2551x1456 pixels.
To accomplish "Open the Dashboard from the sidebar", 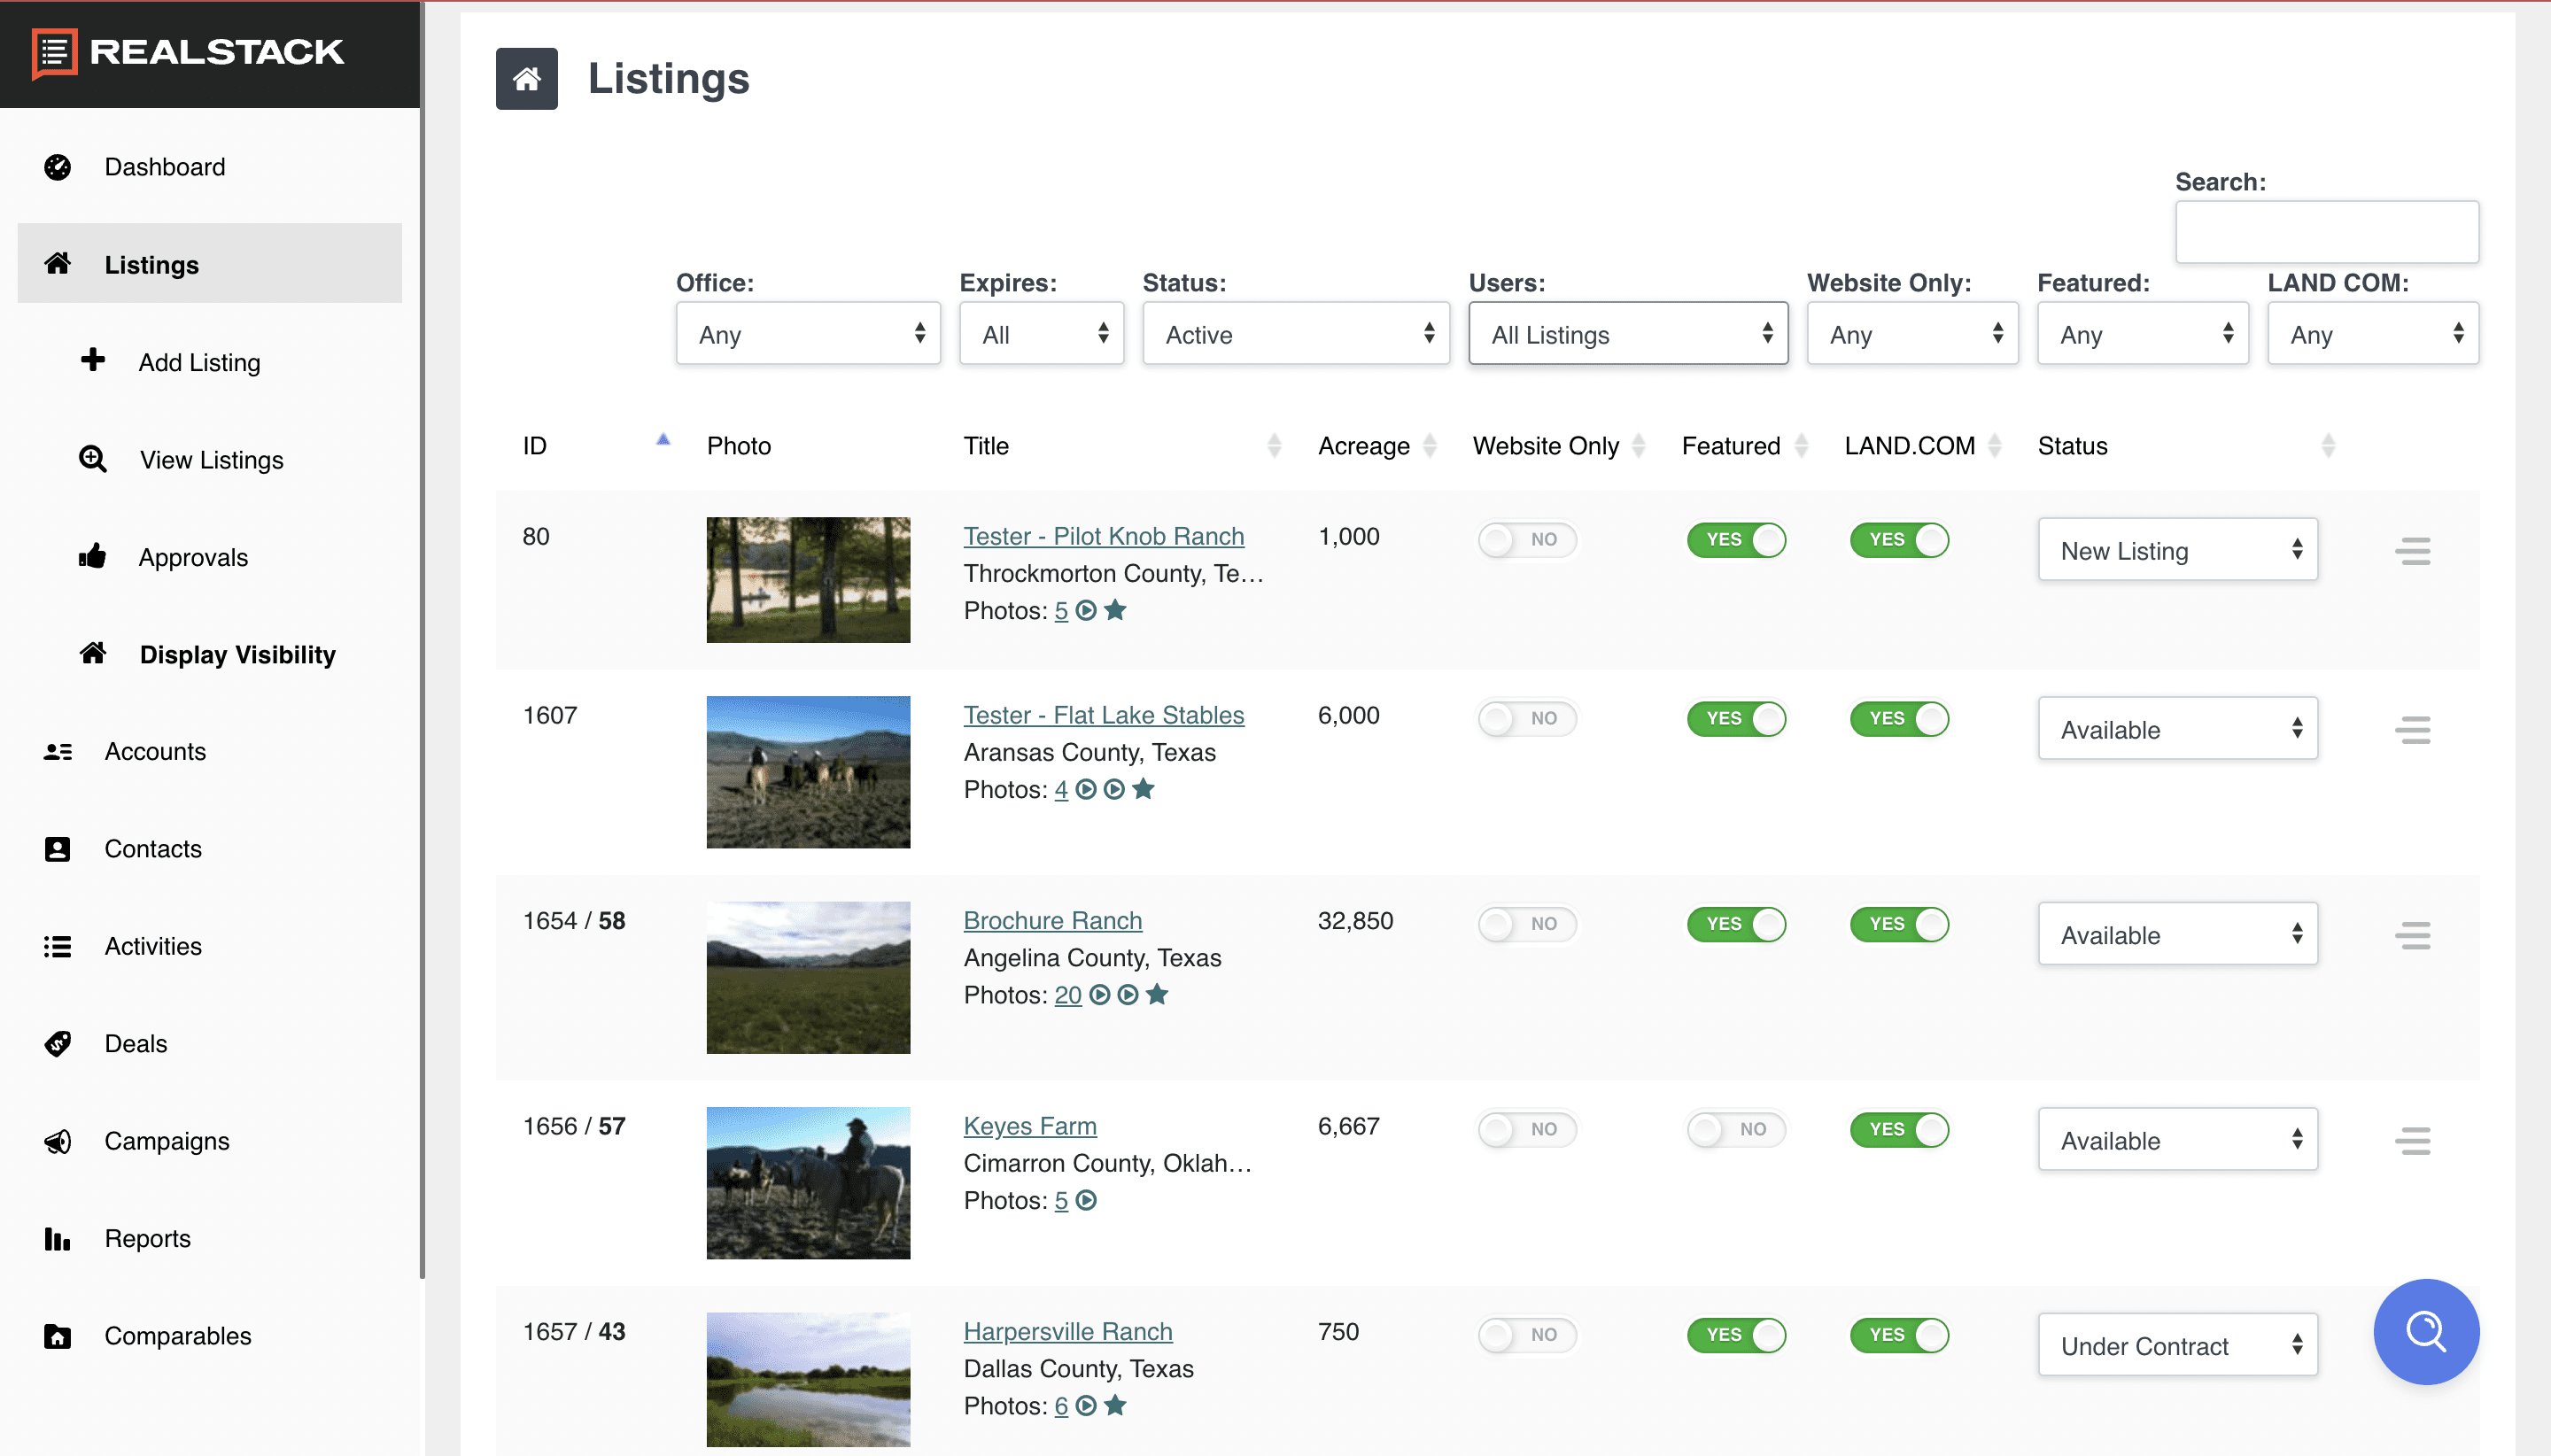I will (x=164, y=167).
